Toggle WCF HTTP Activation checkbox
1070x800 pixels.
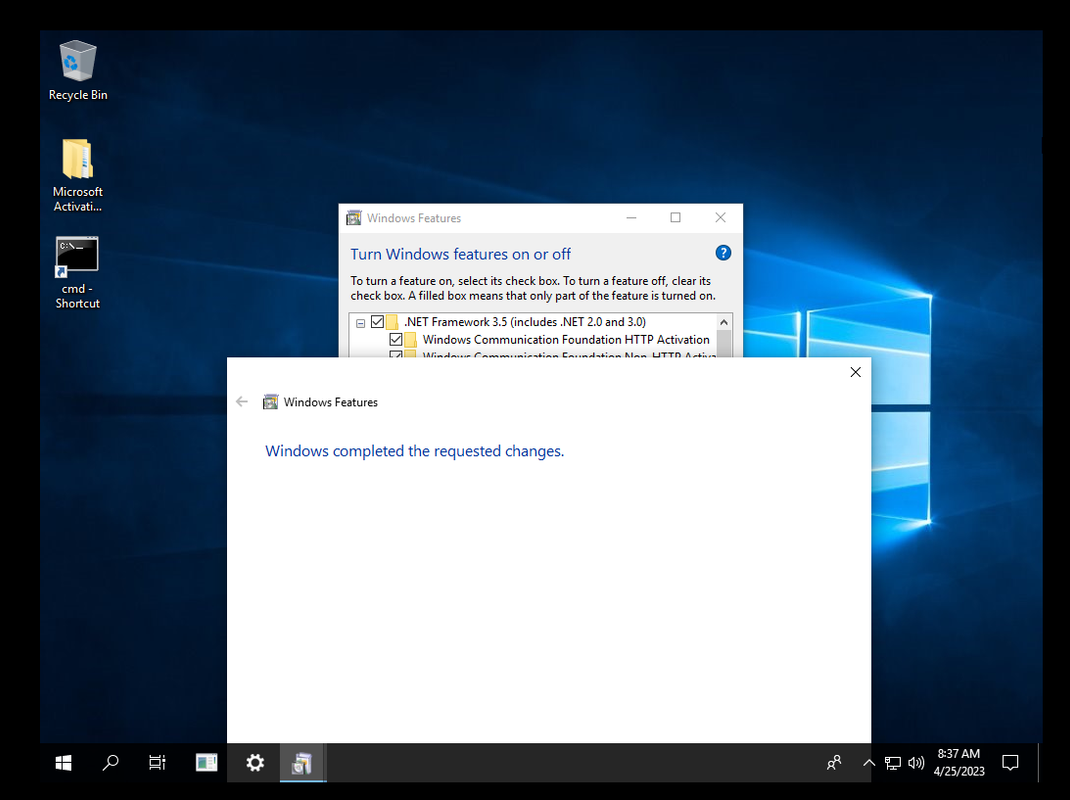pyautogui.click(x=395, y=339)
